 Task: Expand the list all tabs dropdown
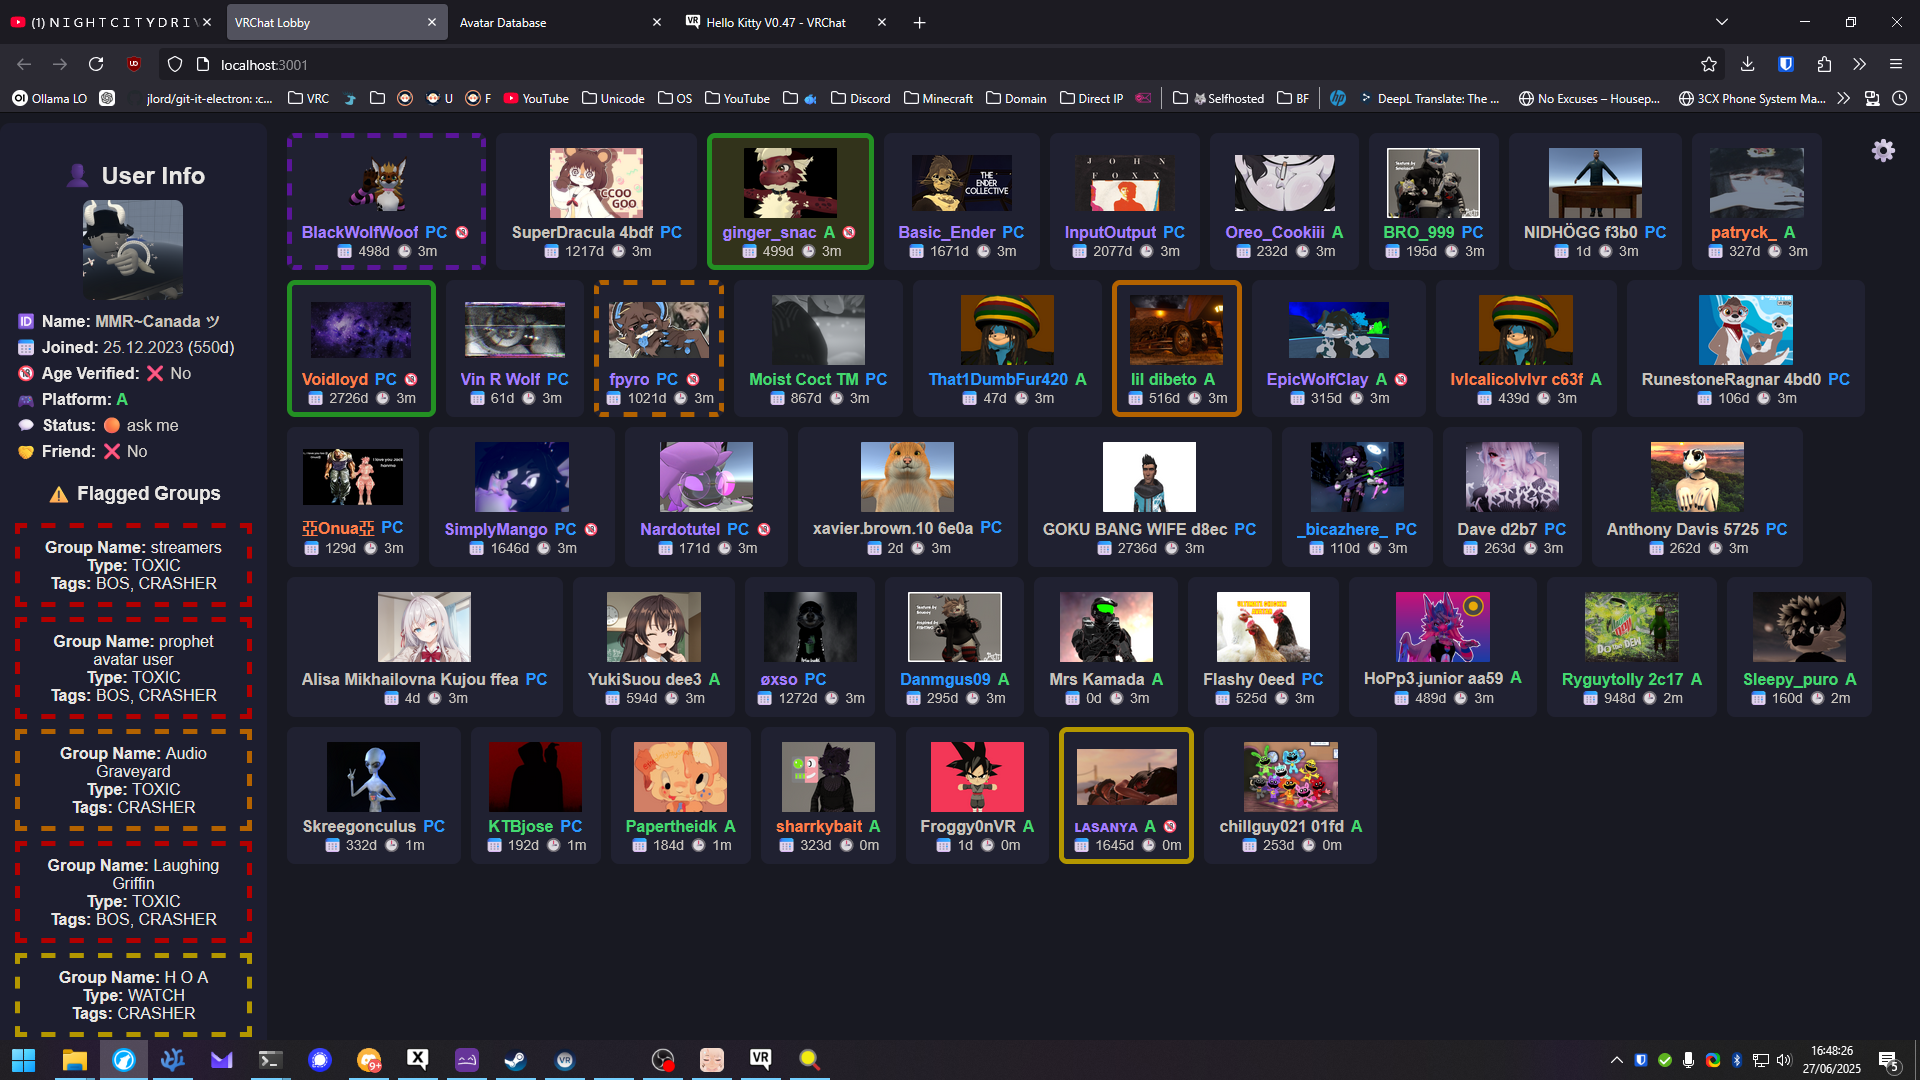[x=1721, y=22]
